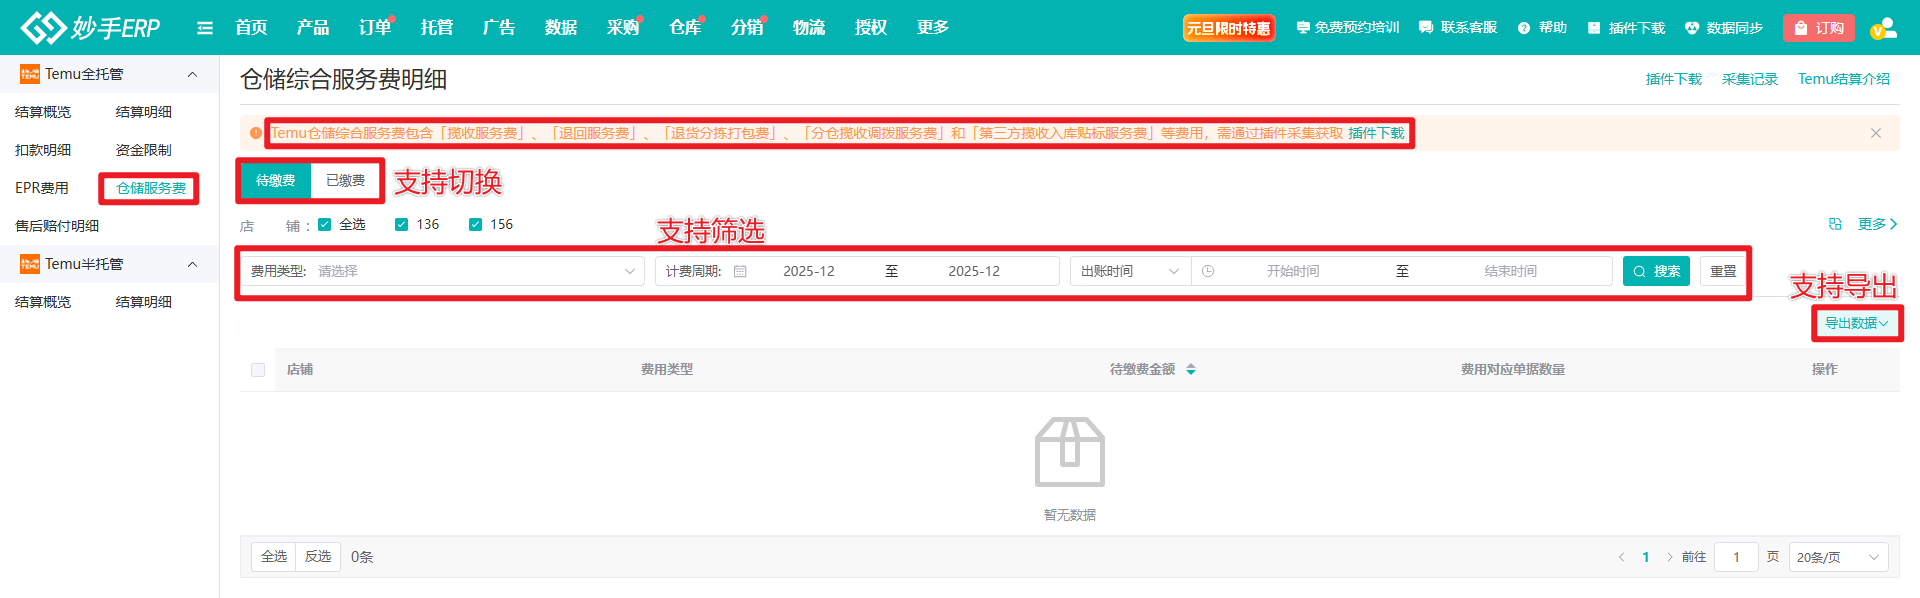The image size is (1920, 598).
Task: Open the Temu结算介绍 link
Action: (x=1844, y=79)
